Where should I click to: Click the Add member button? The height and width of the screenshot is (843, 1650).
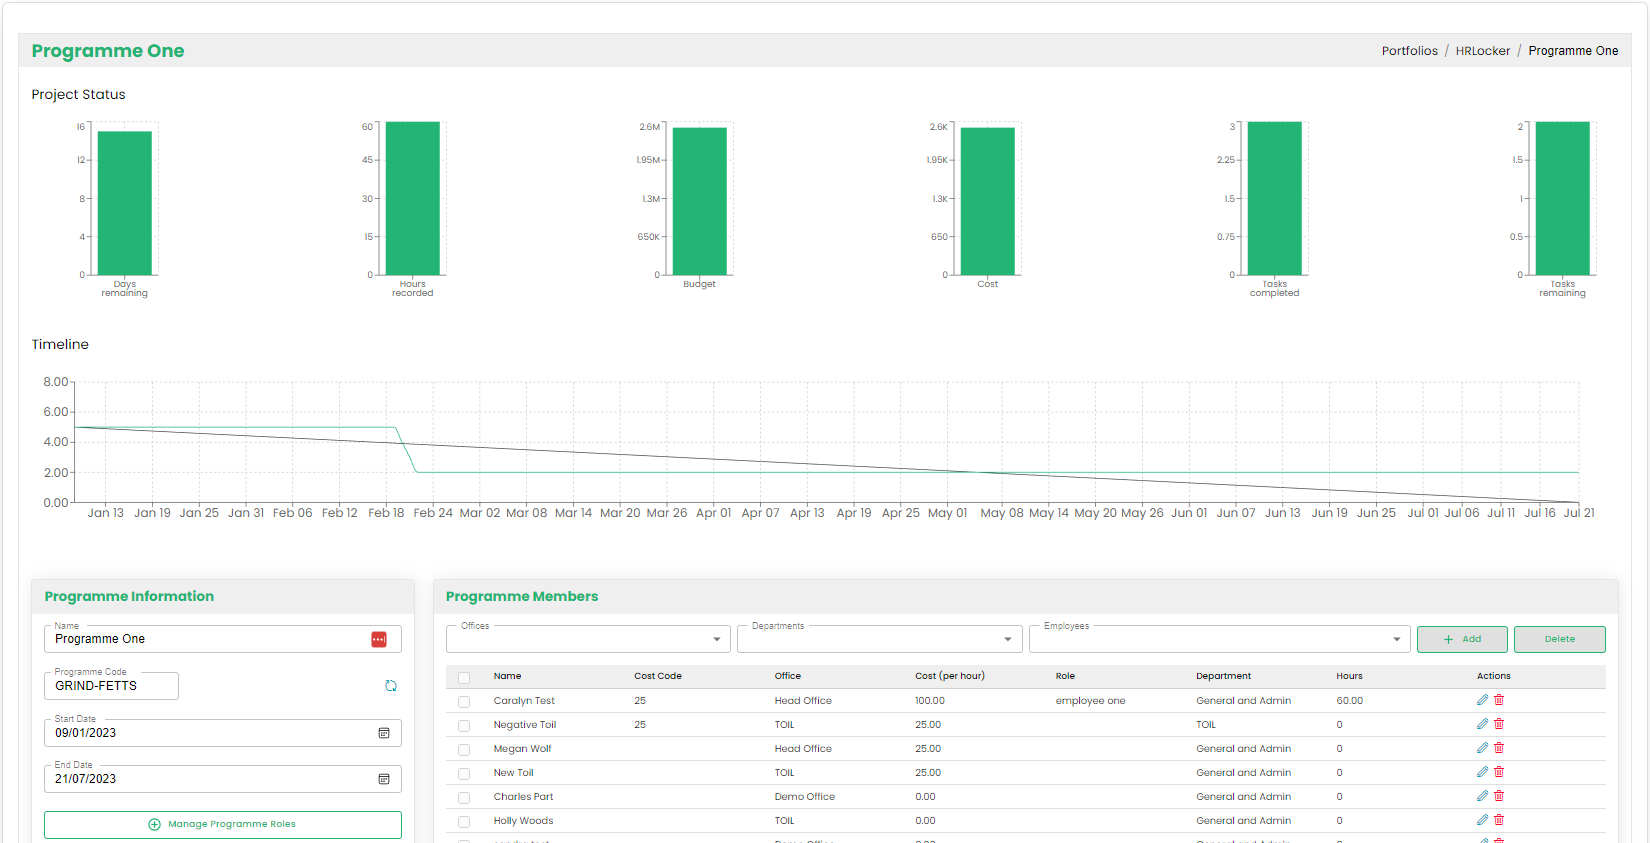1461,639
